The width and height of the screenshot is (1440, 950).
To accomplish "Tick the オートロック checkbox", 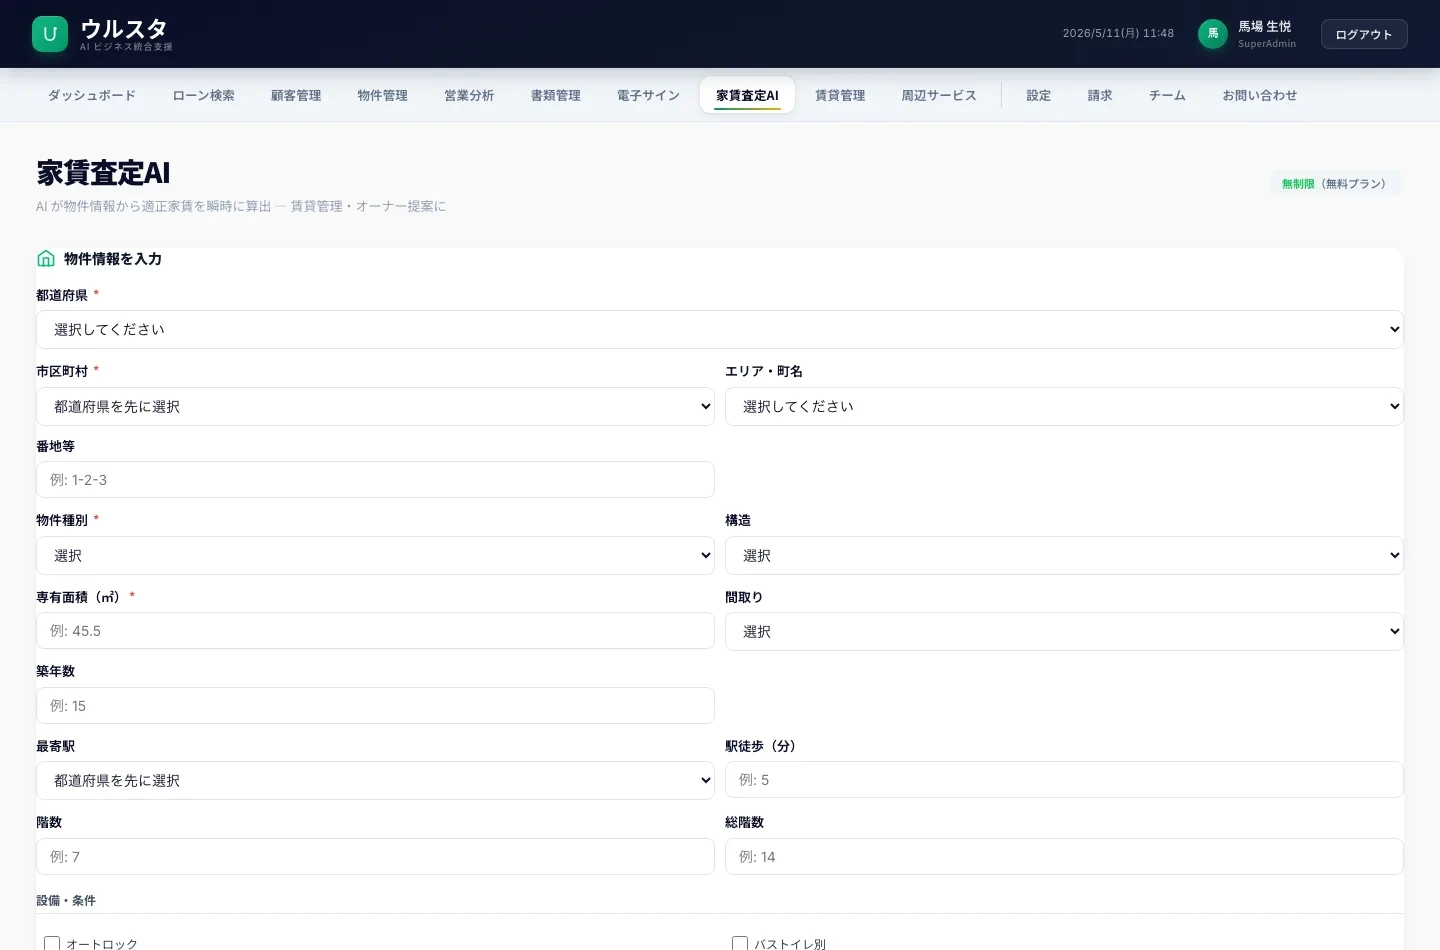I will tap(52, 944).
